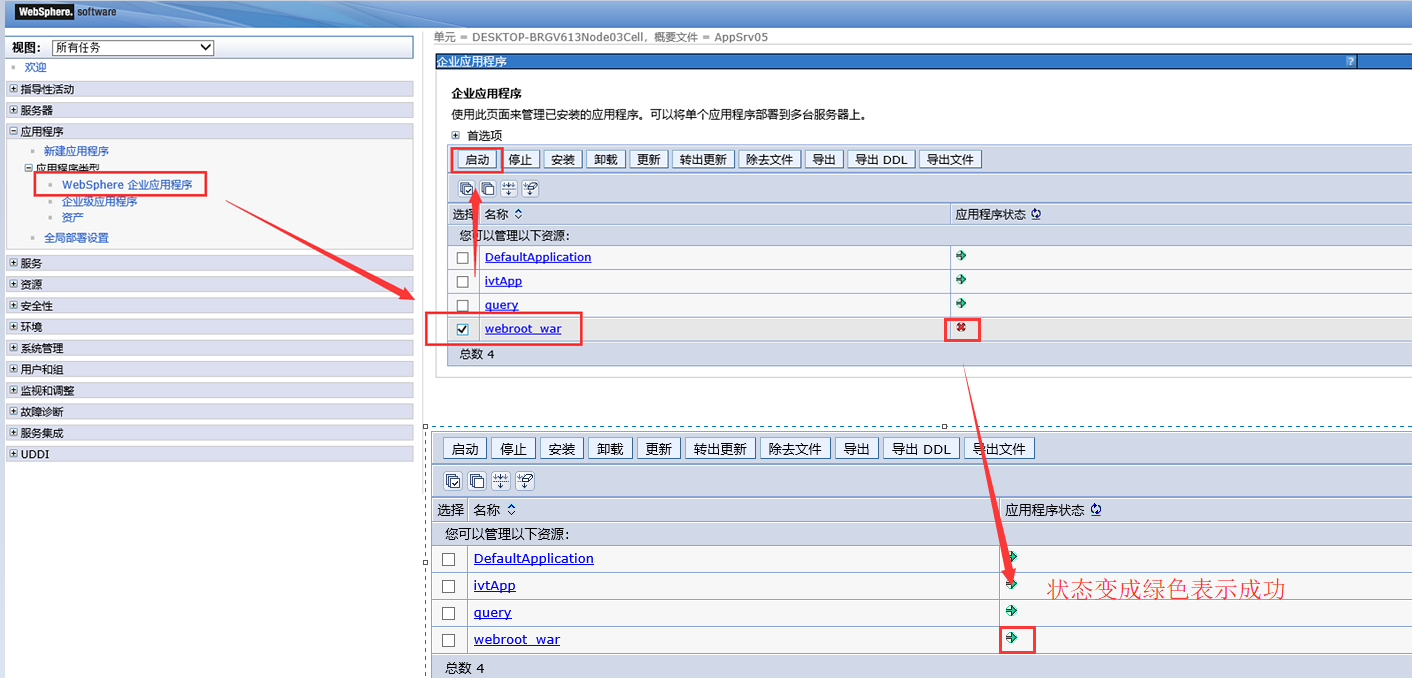Open 全局部署设置 in the navigation tree

76,238
